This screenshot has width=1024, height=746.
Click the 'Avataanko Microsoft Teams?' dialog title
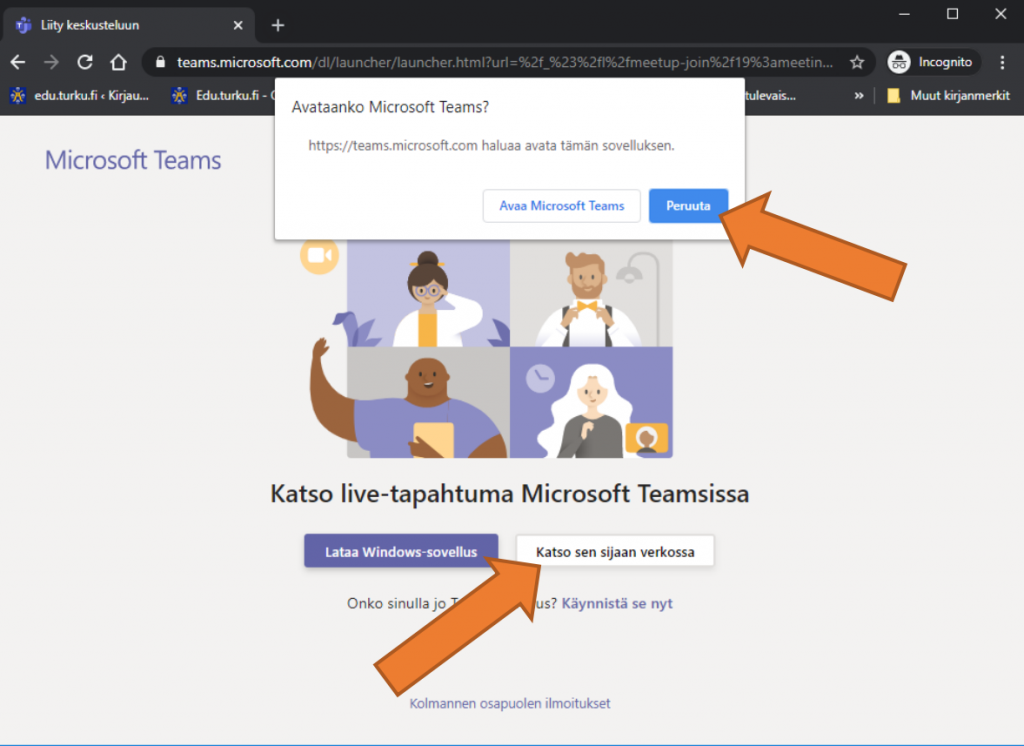[391, 107]
